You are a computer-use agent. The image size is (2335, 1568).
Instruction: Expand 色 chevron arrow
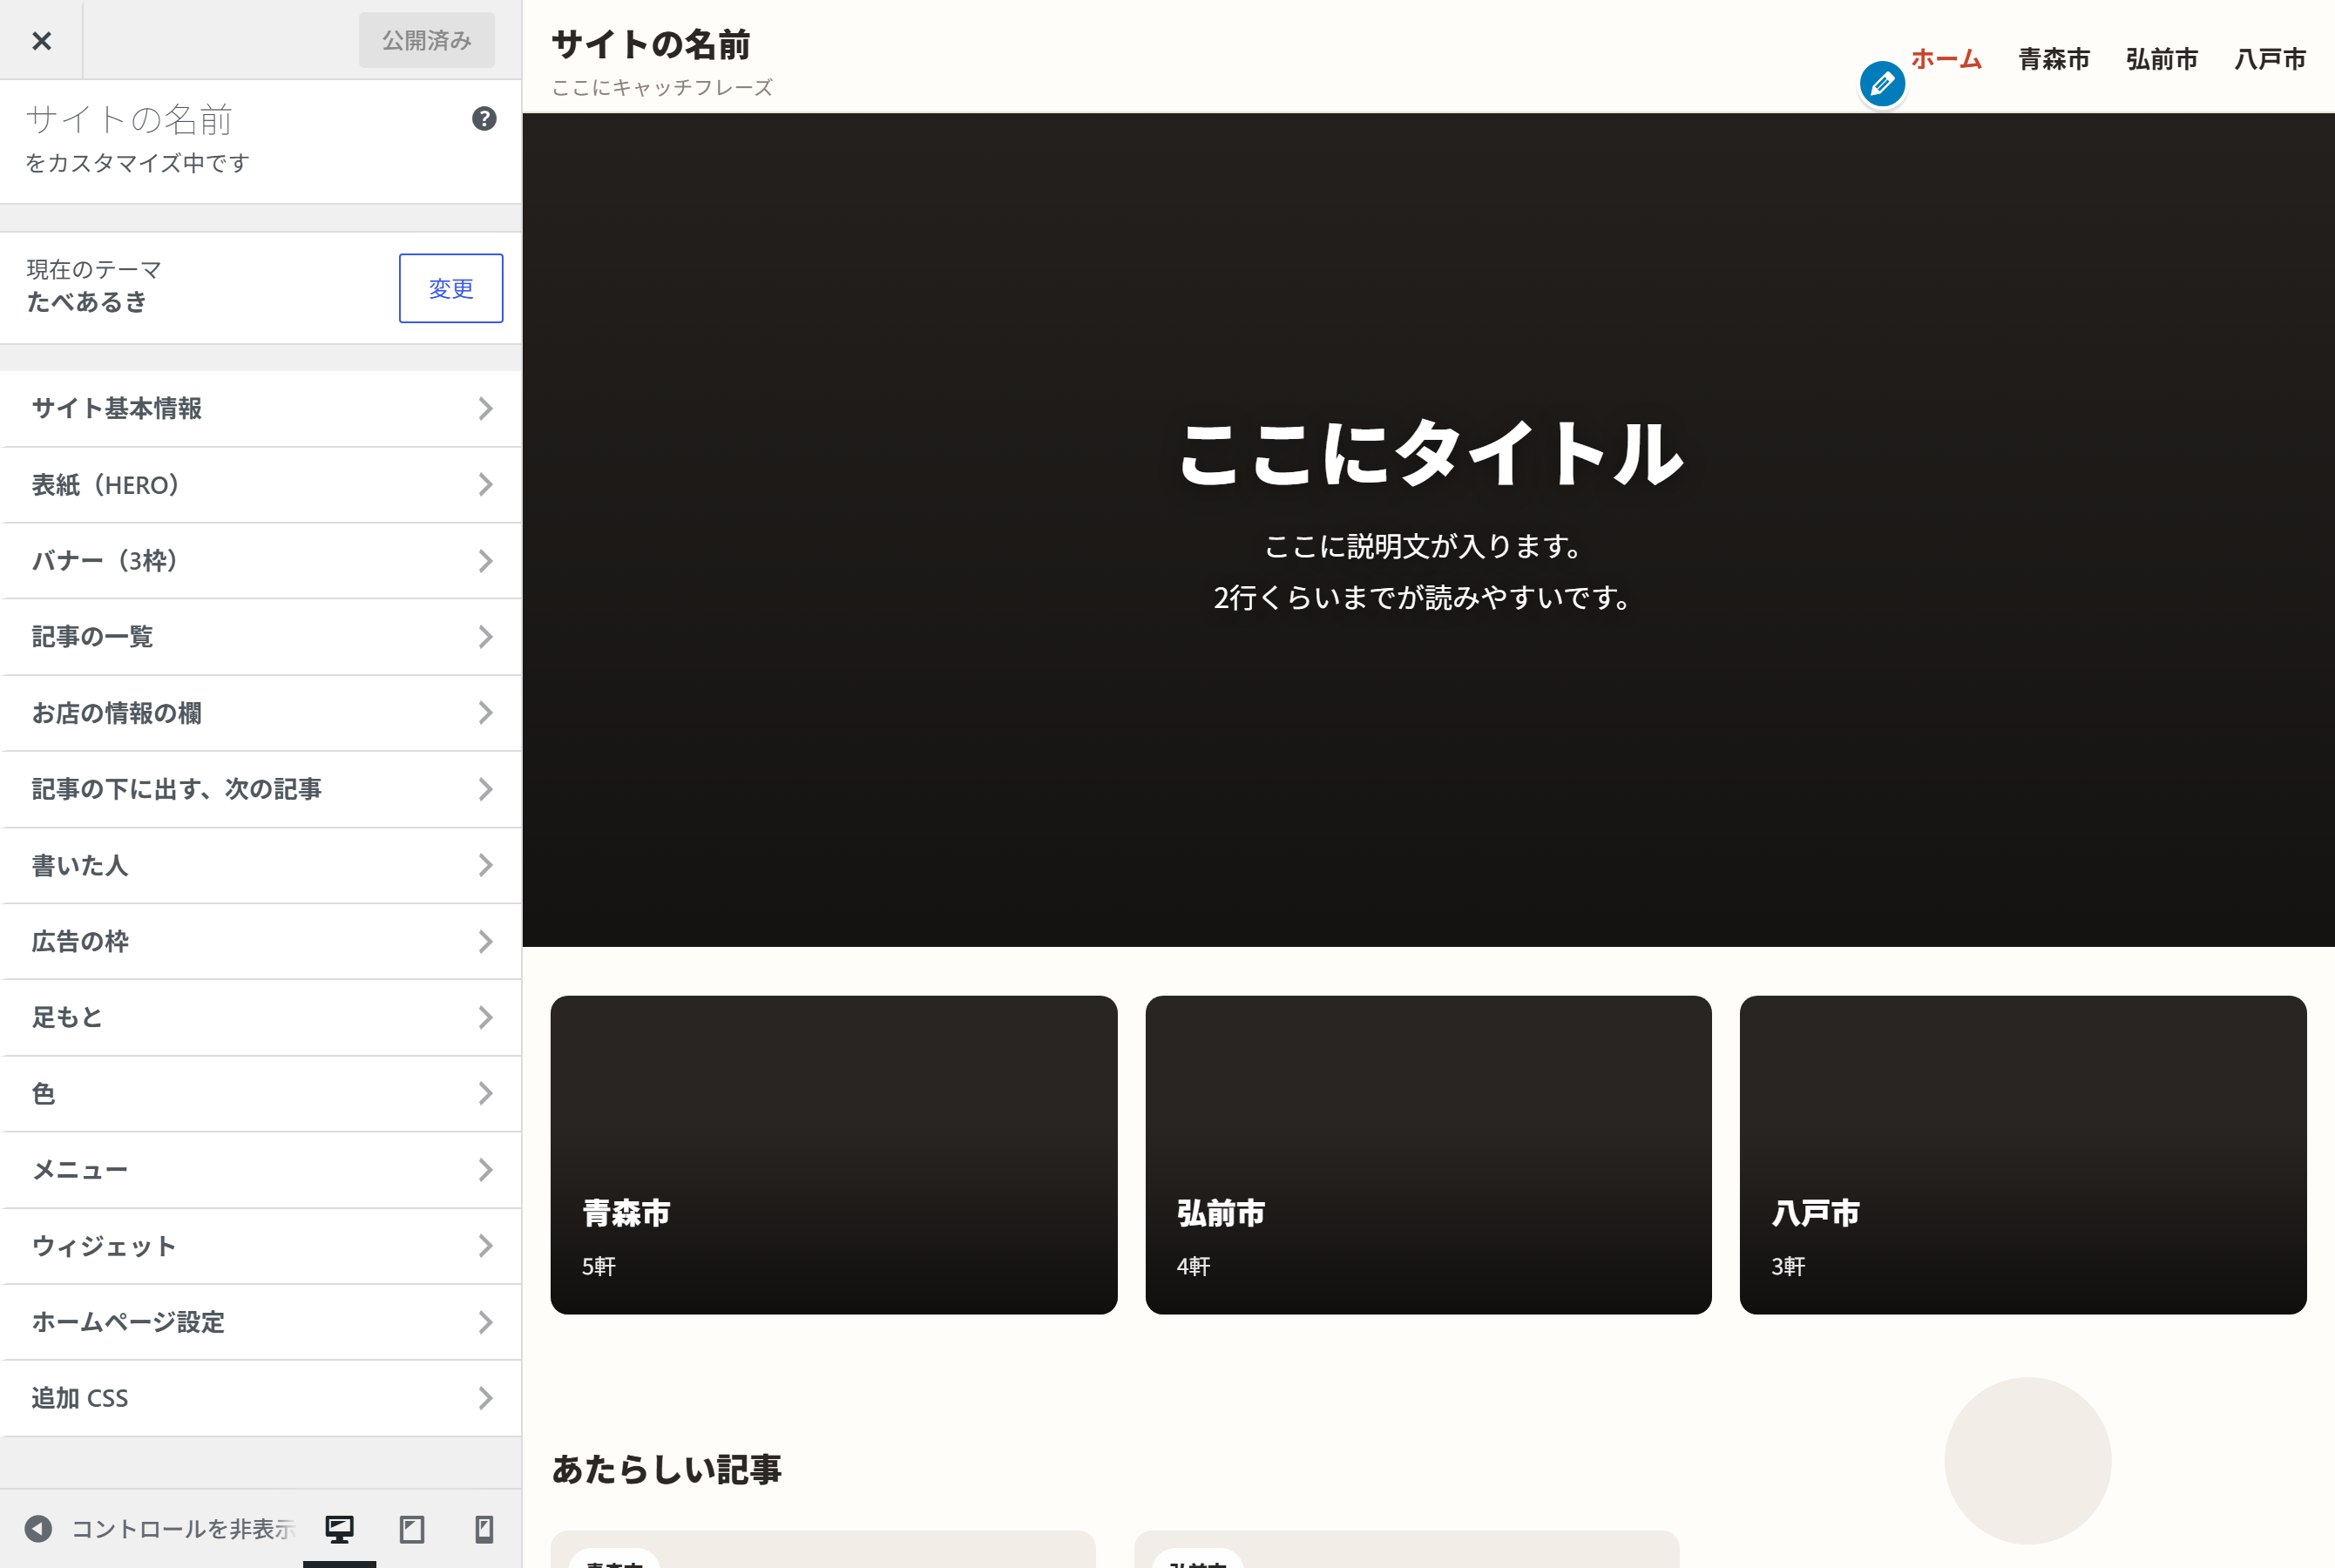pos(485,1093)
